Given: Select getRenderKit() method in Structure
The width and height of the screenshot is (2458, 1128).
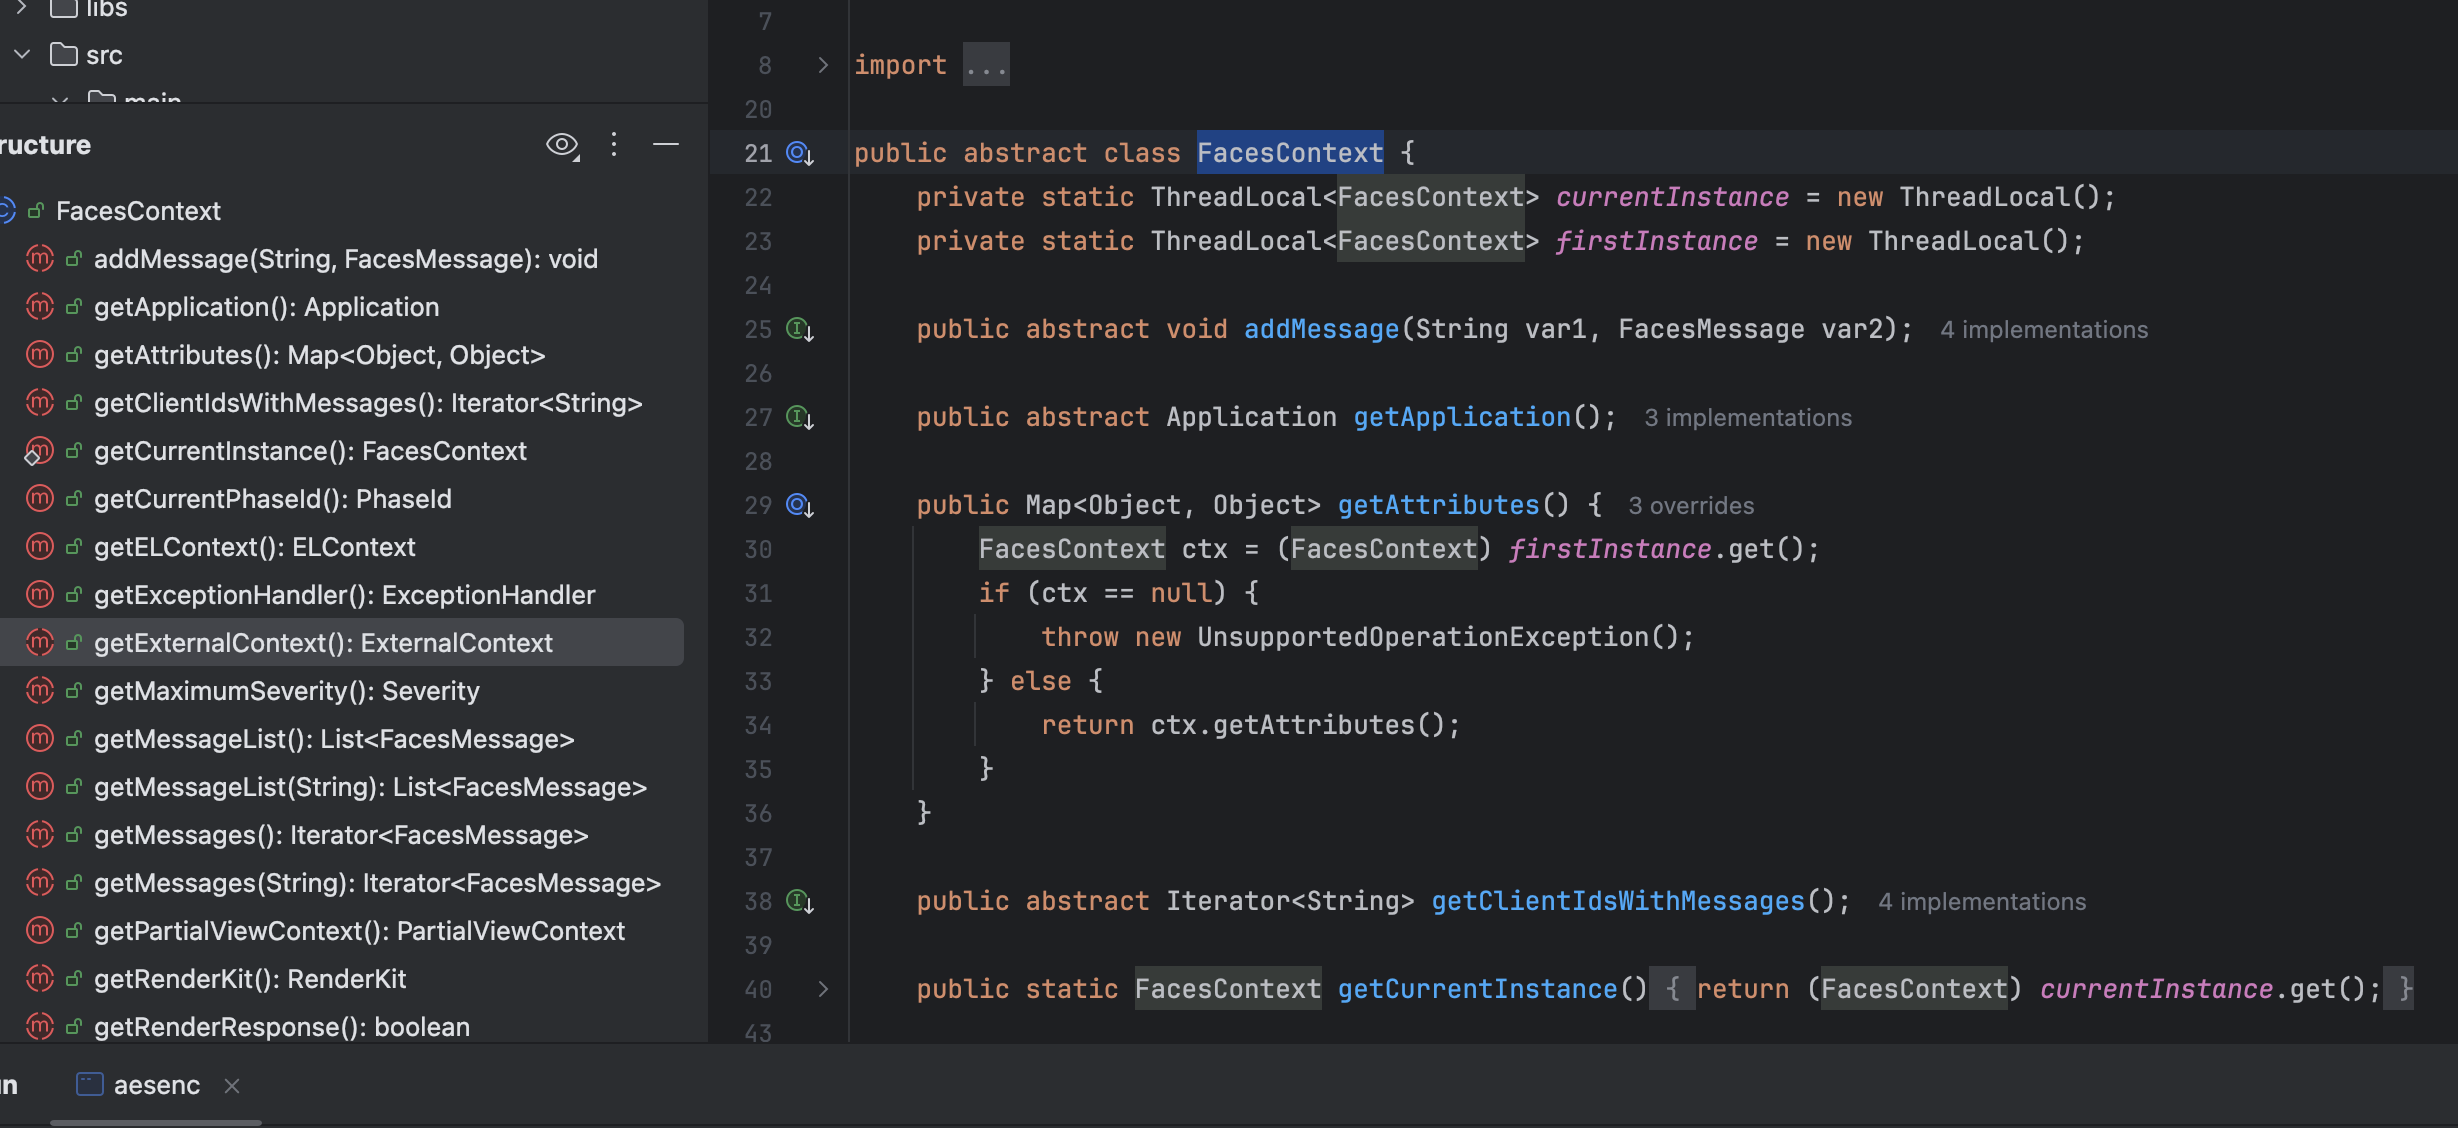Looking at the screenshot, I should (x=249, y=979).
